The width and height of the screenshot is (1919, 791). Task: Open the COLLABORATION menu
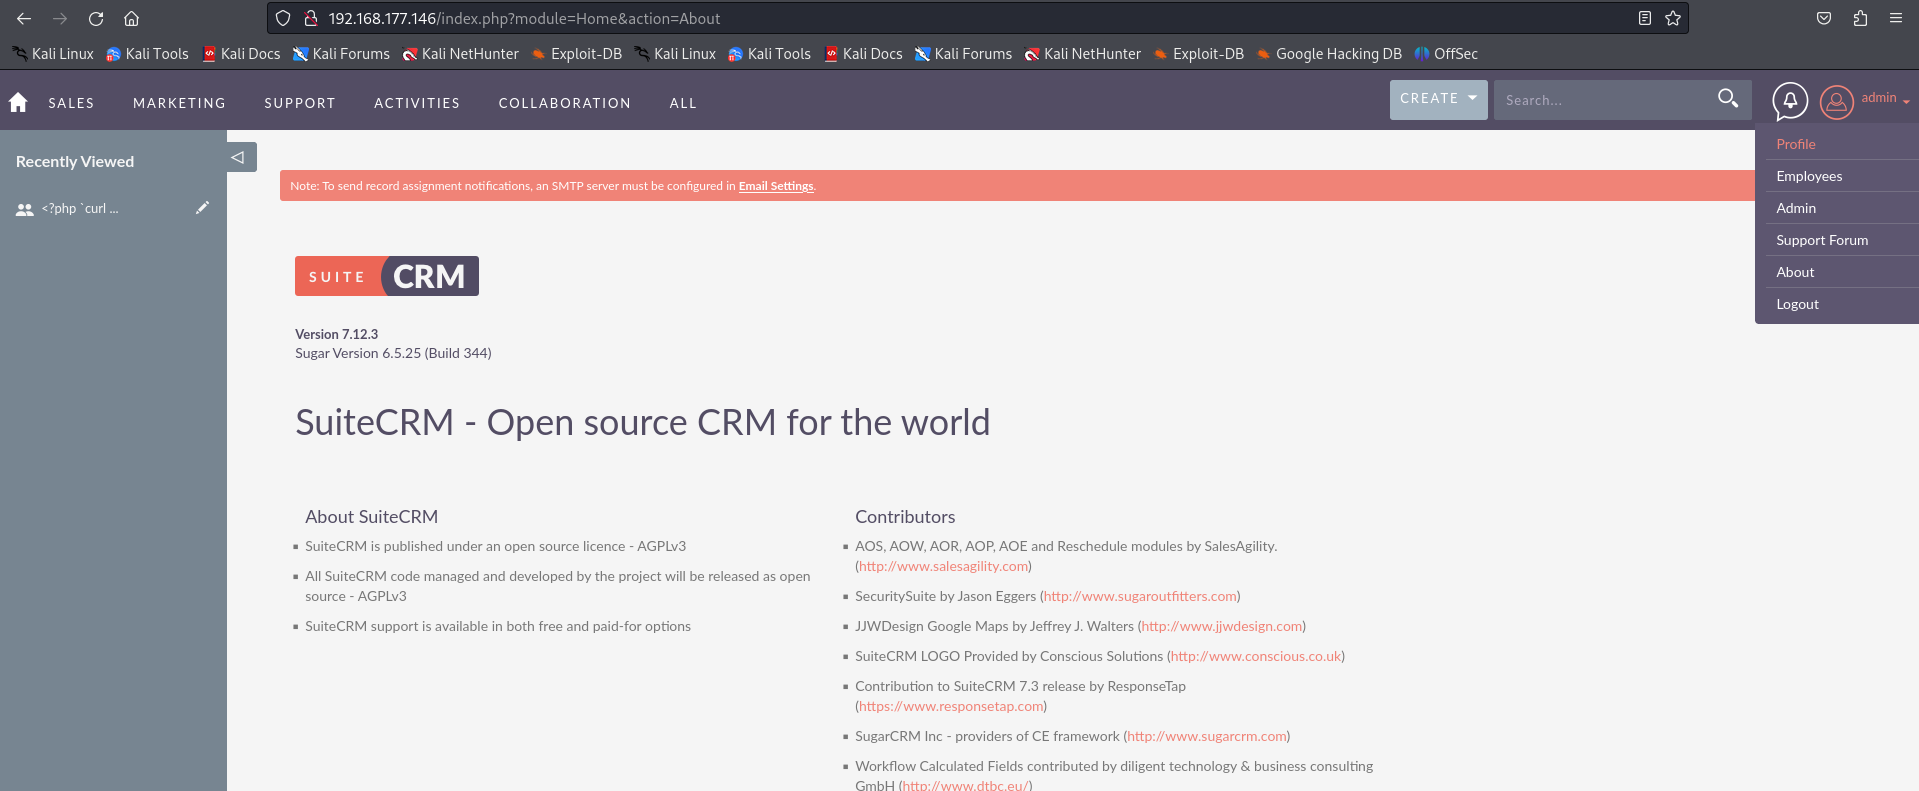tap(565, 103)
